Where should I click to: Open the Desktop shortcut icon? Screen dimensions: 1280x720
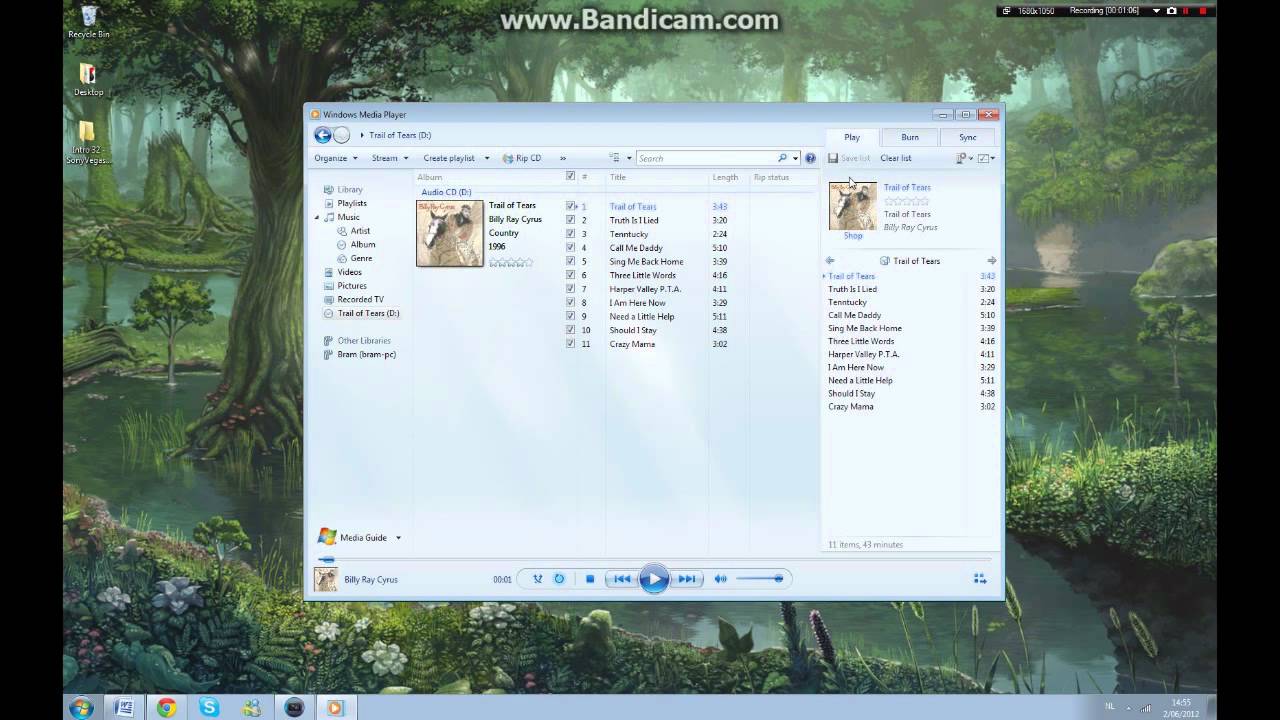(x=88, y=80)
